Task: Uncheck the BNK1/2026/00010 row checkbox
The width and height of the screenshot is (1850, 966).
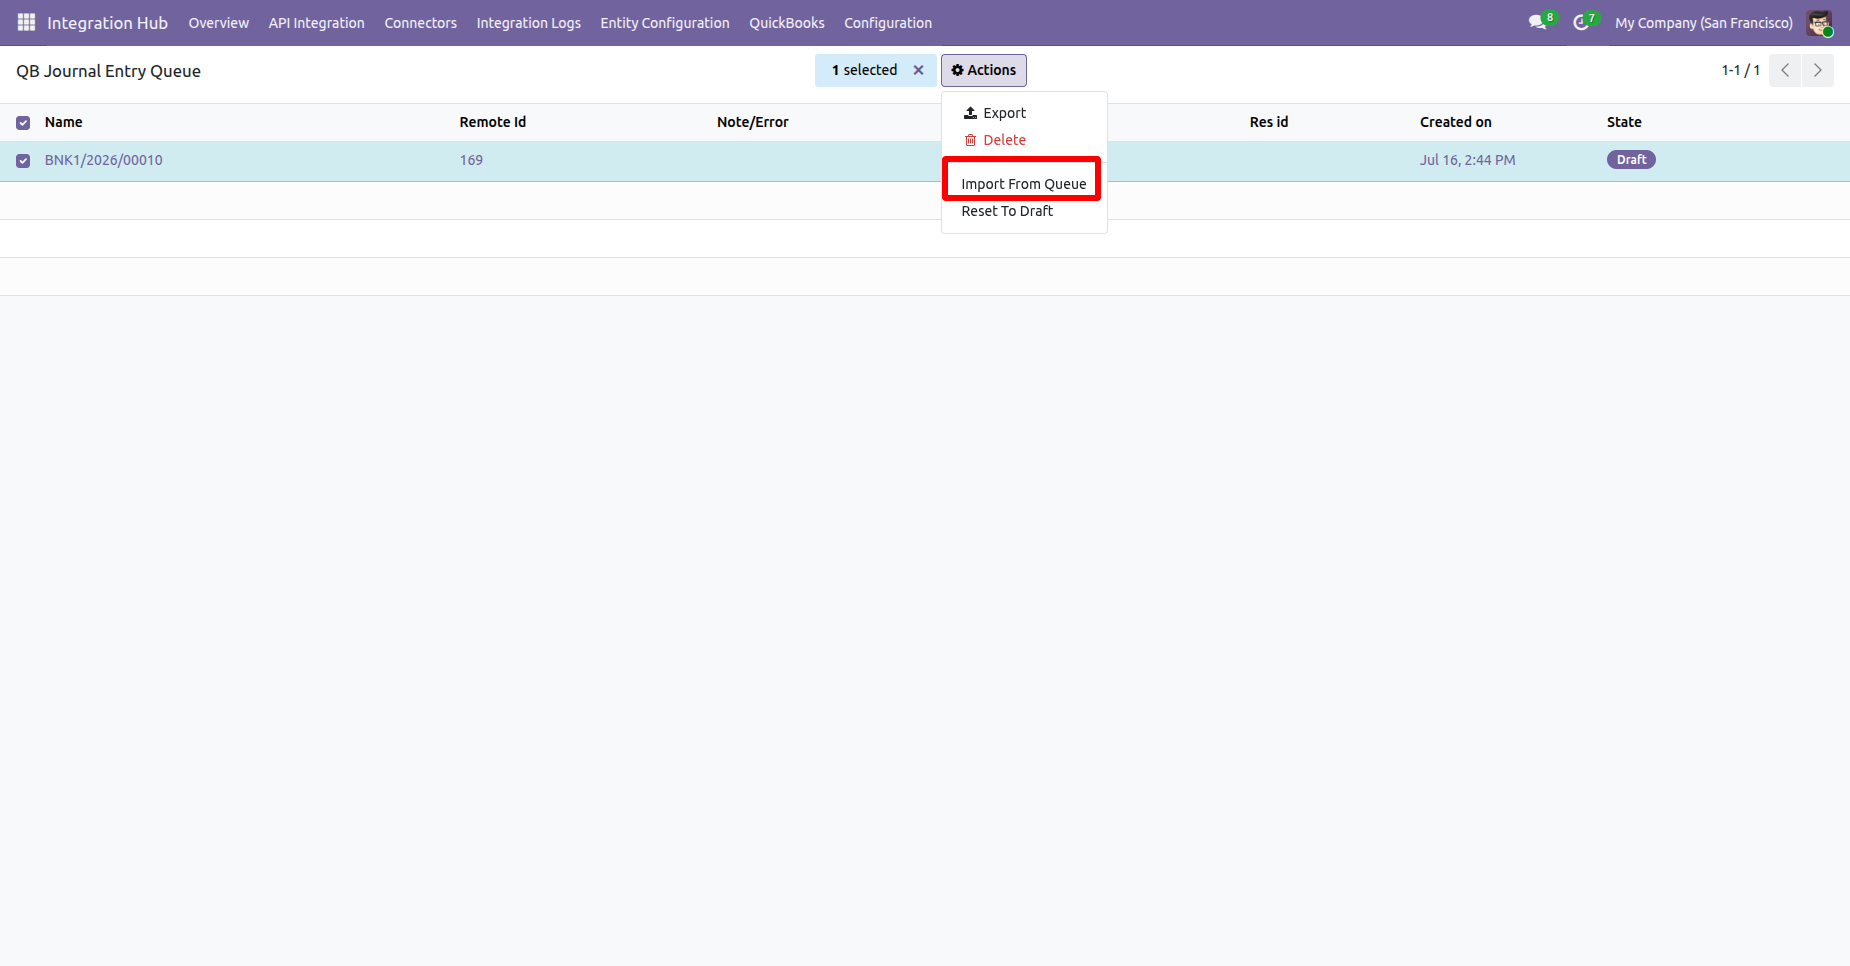Action: pos(23,161)
